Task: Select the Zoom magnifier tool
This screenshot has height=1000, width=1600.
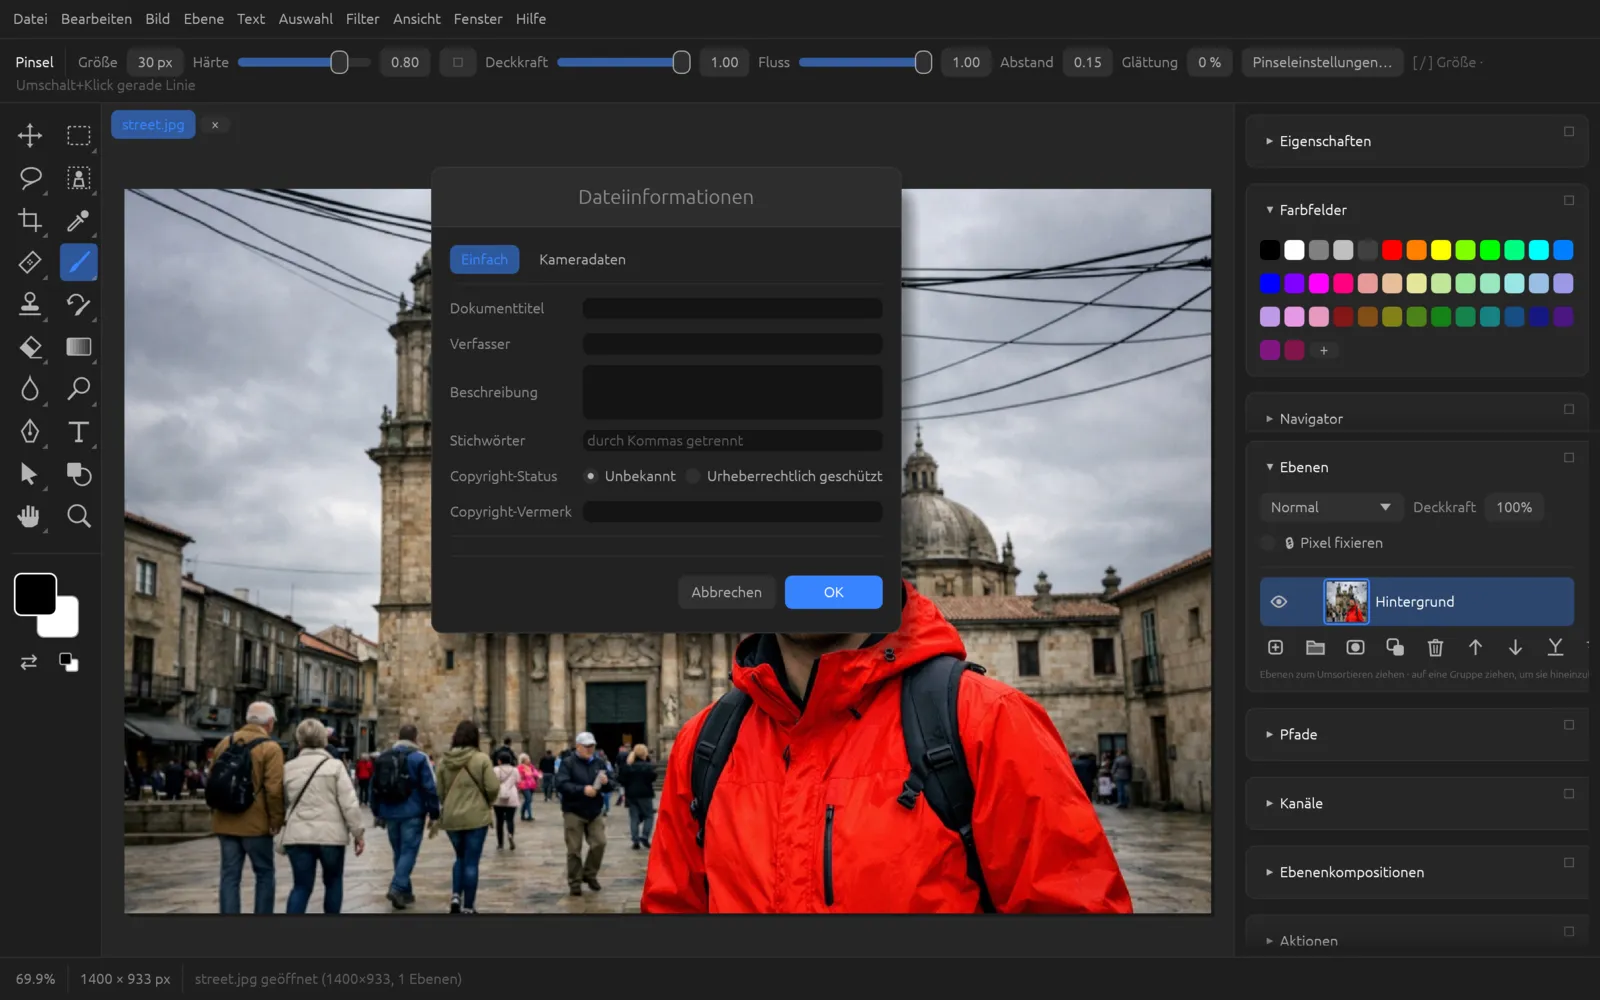Action: pyautogui.click(x=78, y=516)
